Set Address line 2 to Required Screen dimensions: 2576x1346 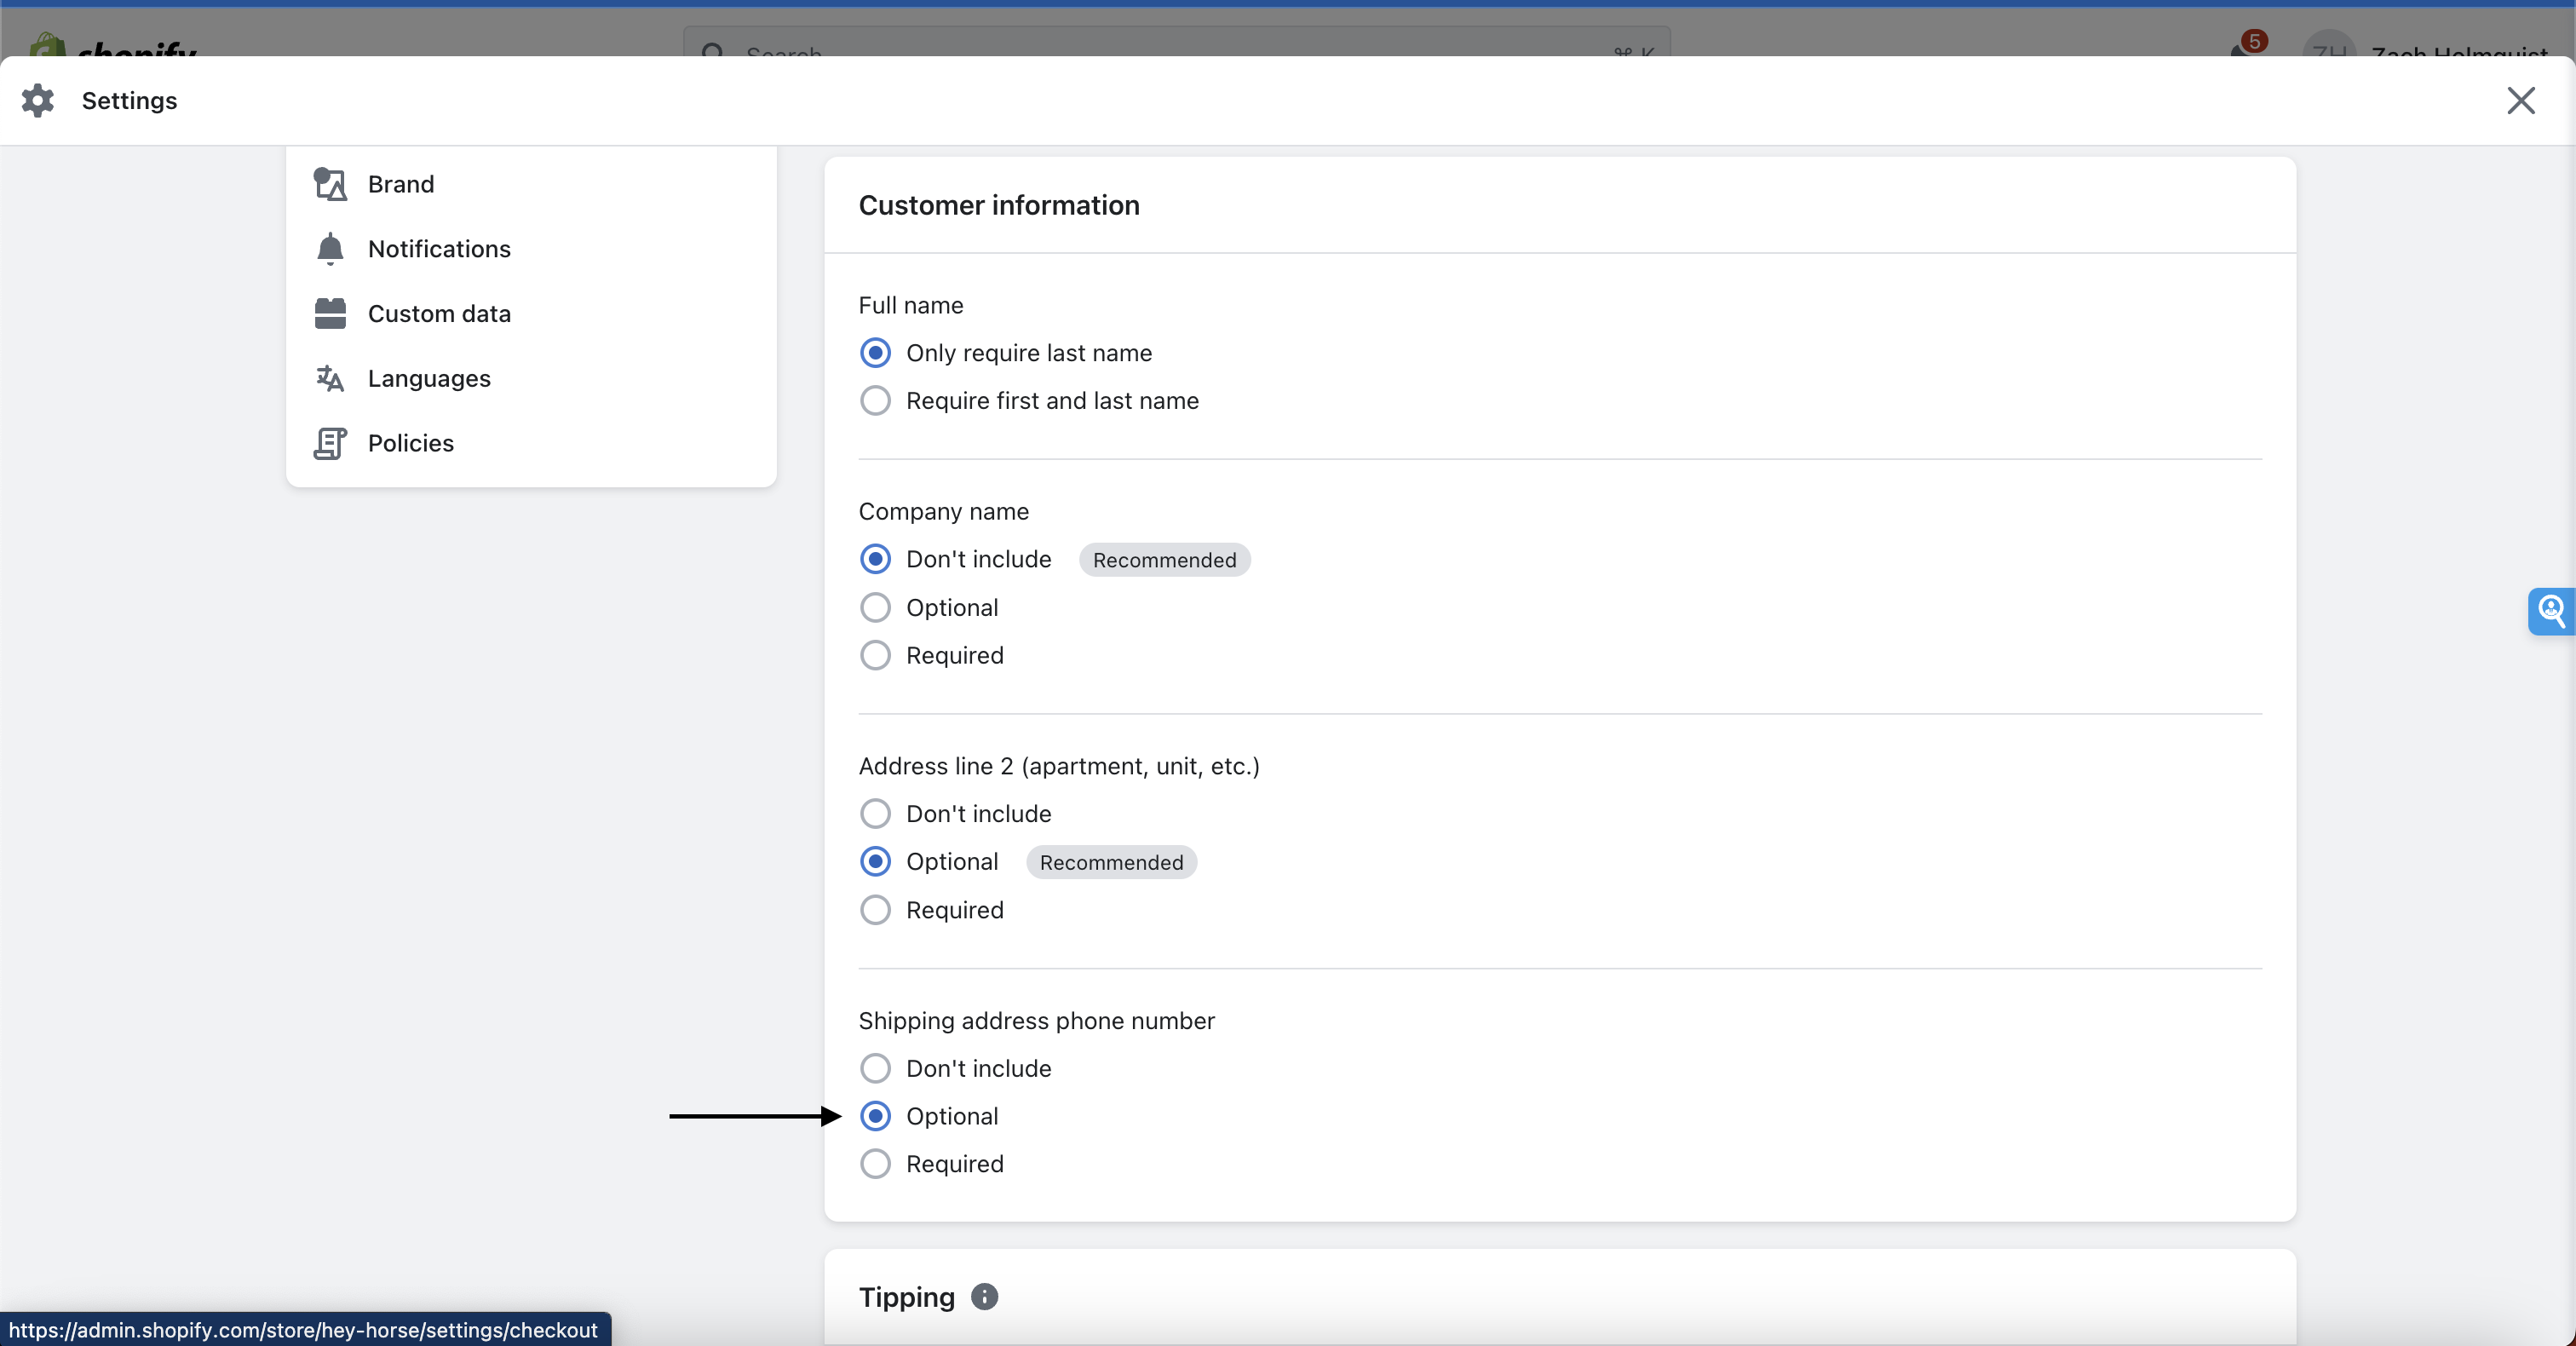click(875, 910)
